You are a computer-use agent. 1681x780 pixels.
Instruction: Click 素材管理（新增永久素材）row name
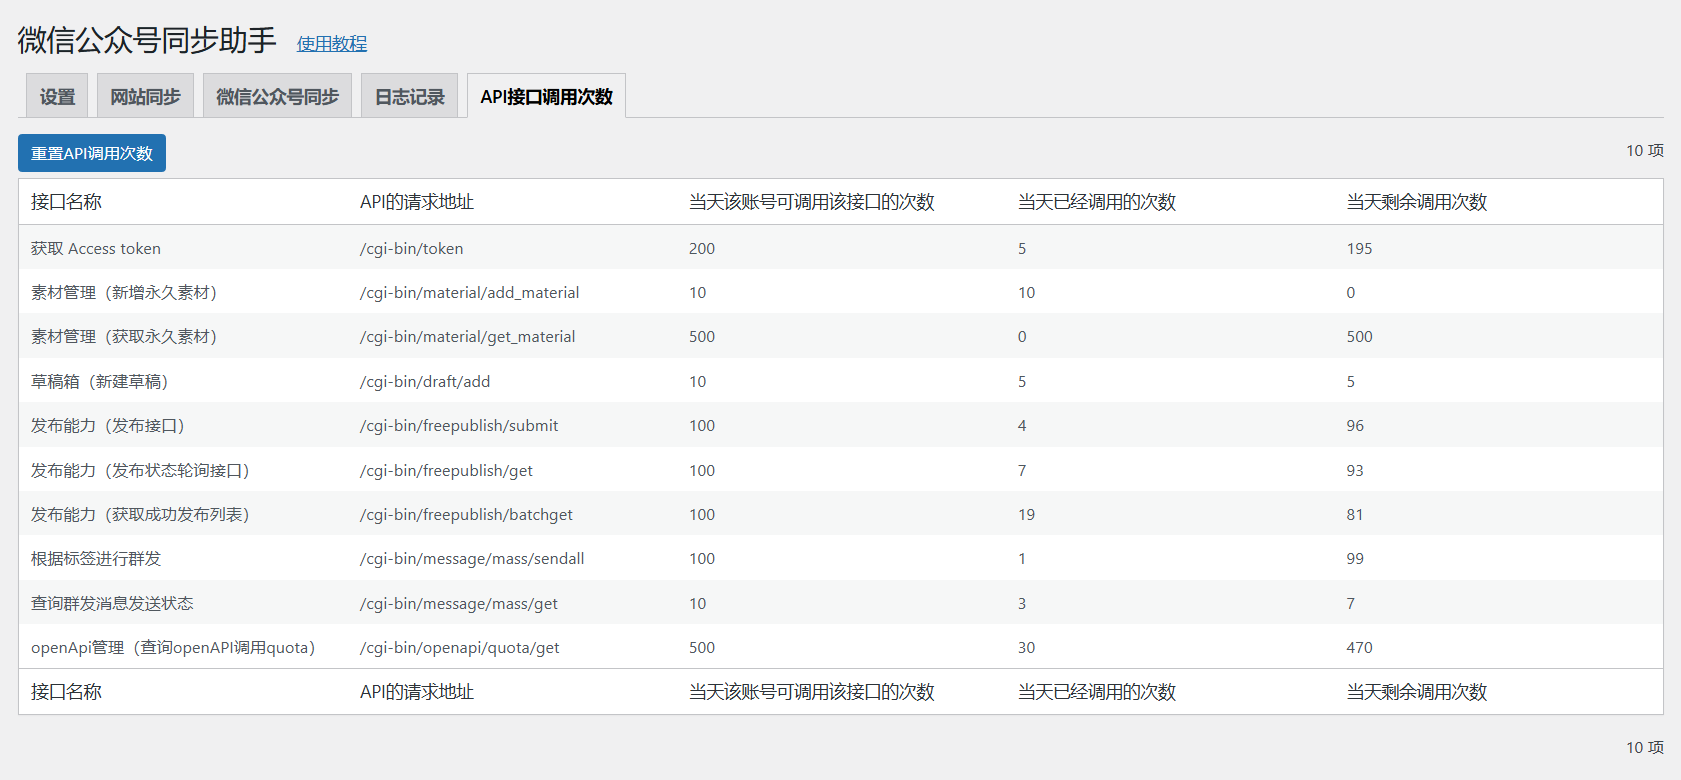(124, 292)
